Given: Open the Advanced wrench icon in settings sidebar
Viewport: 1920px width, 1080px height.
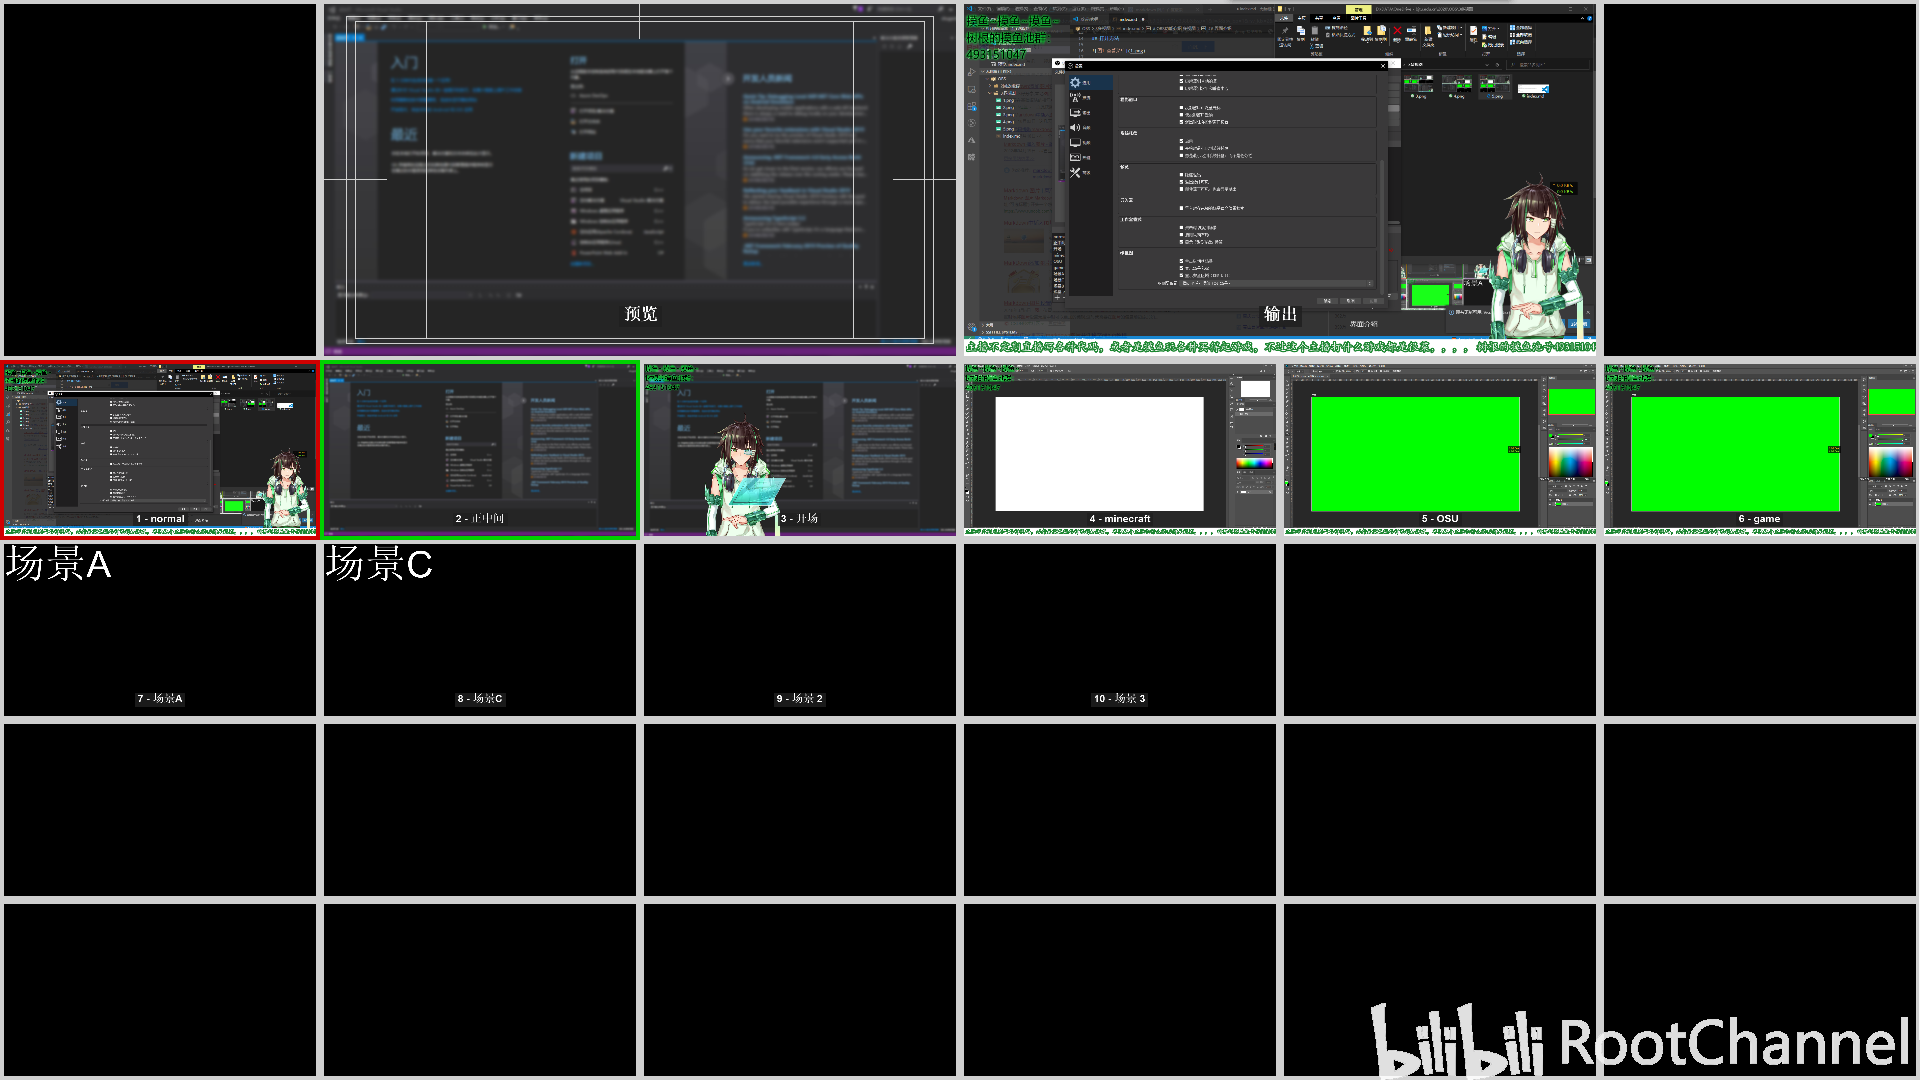Looking at the screenshot, I should [x=1075, y=173].
